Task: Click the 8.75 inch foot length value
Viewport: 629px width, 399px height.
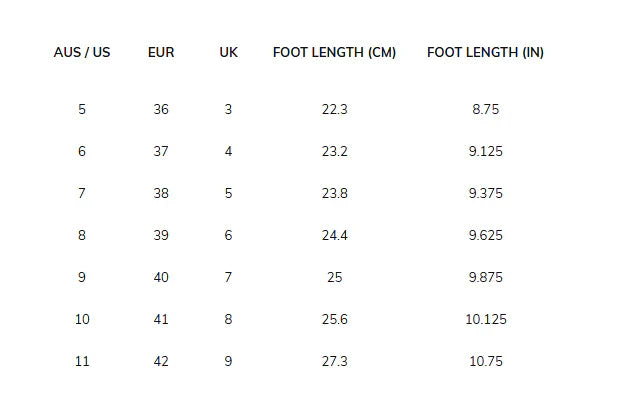Action: pos(485,109)
